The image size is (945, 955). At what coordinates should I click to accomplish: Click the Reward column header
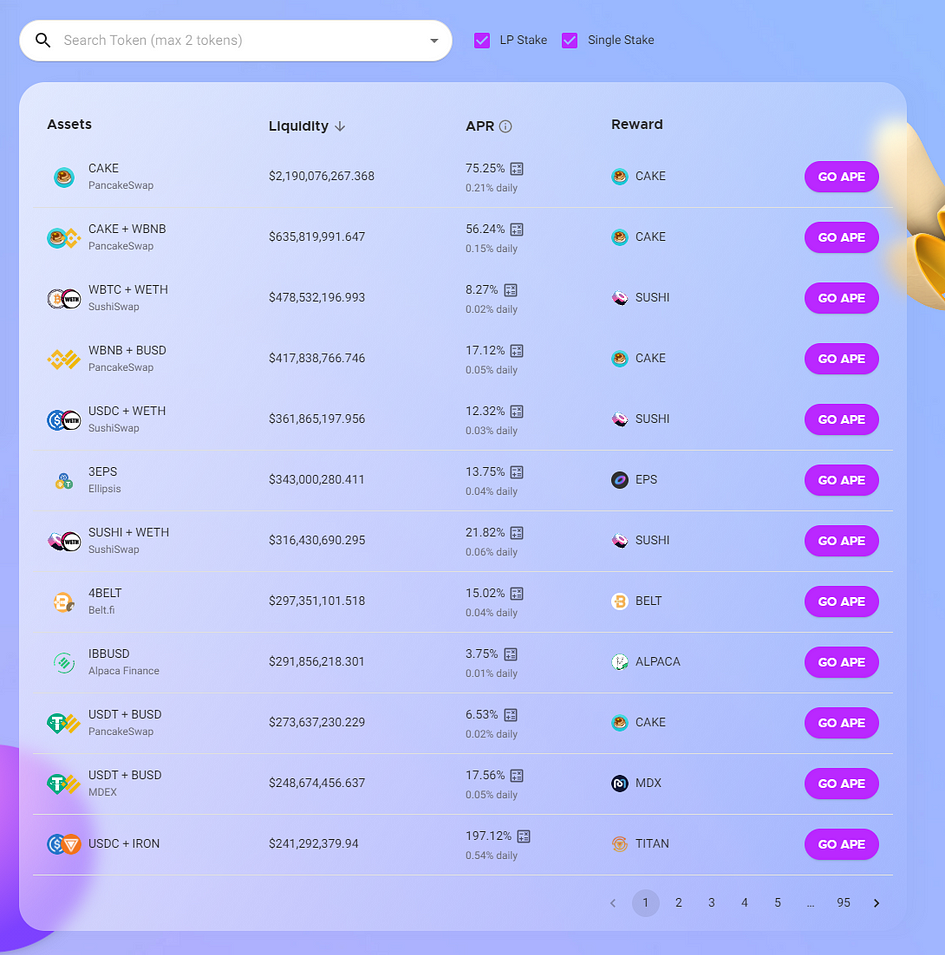click(637, 124)
